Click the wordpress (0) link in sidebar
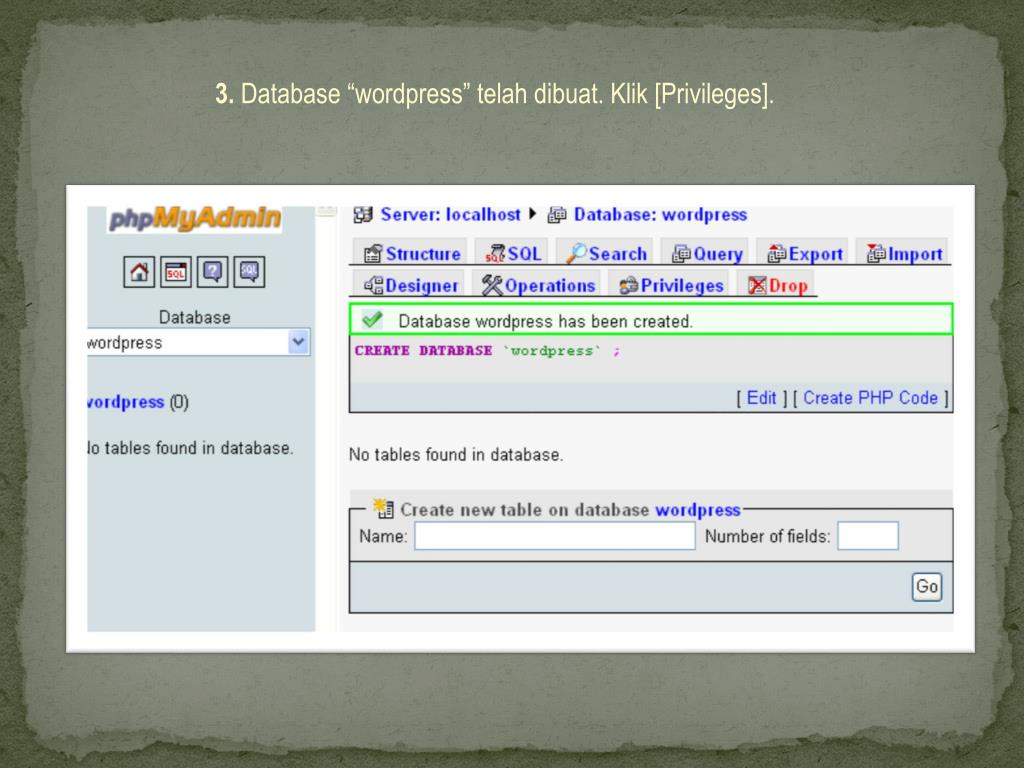1024x768 pixels. coord(138,402)
